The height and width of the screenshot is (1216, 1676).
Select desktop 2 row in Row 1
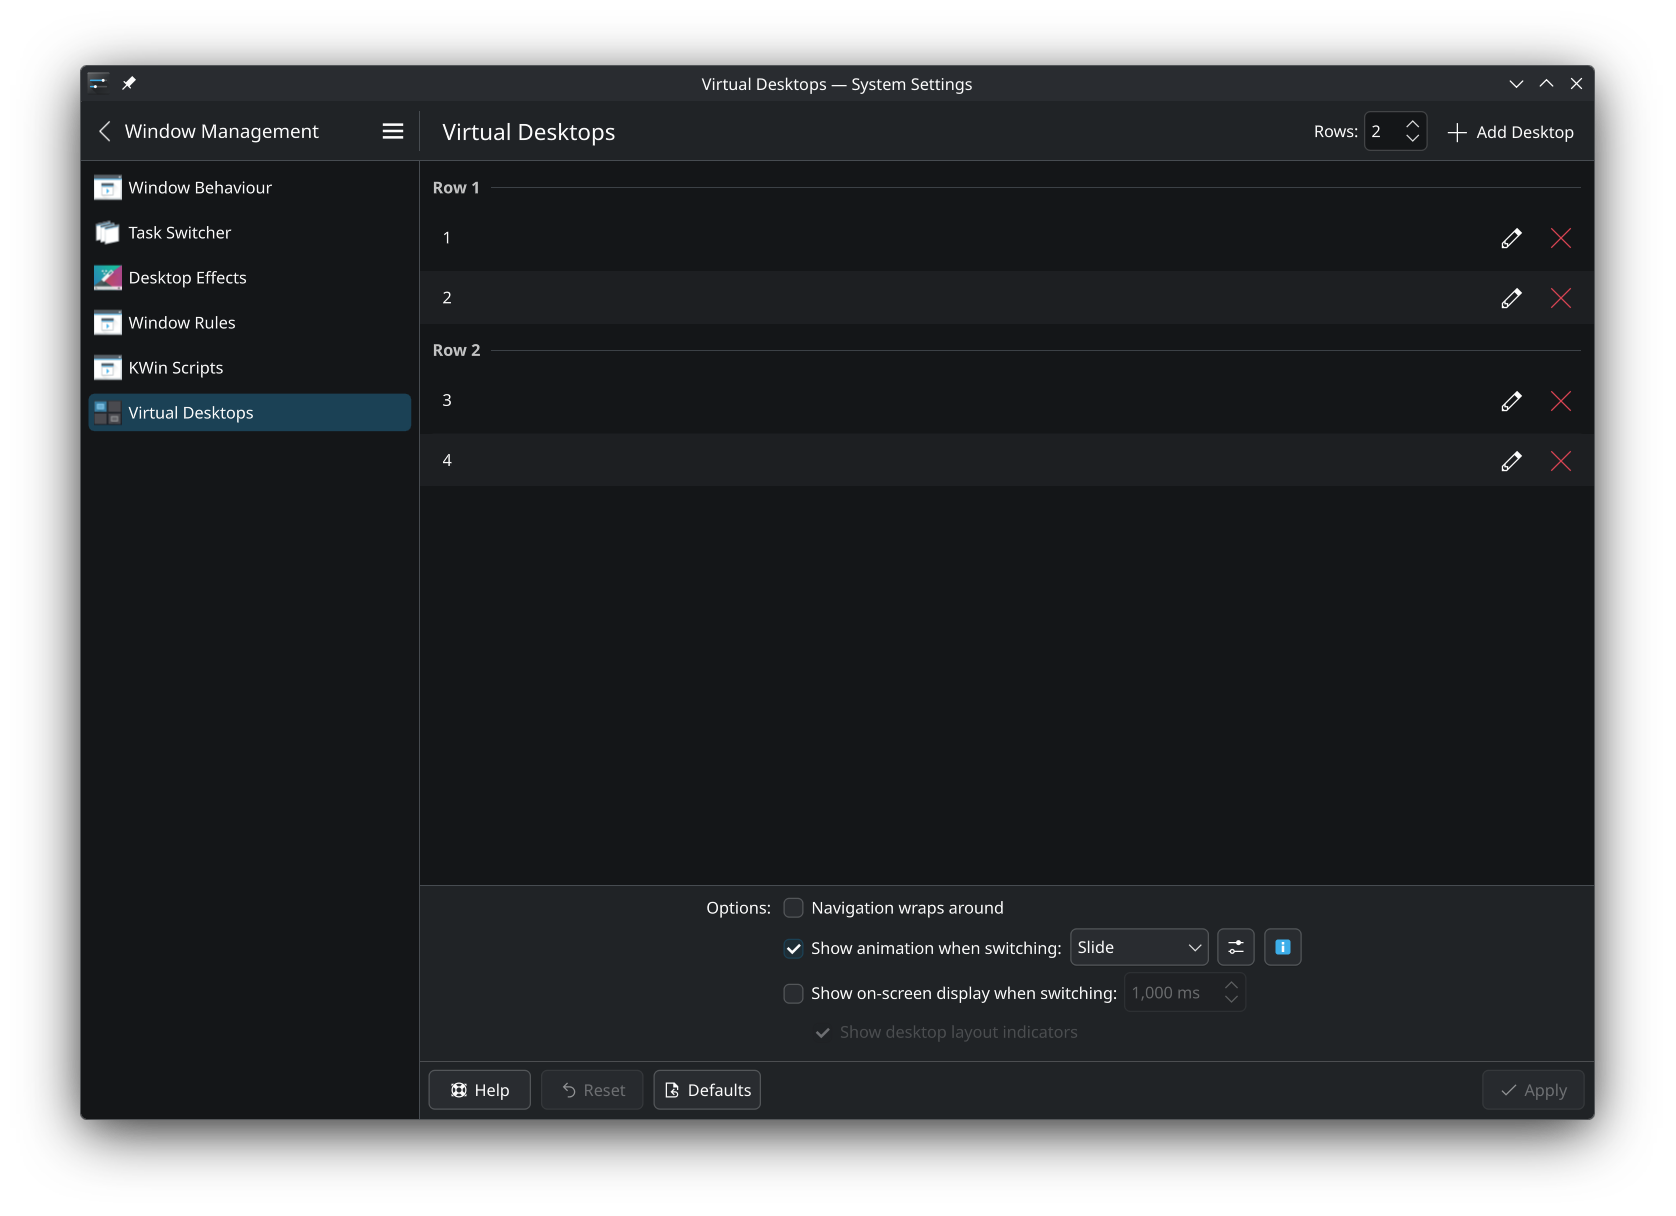click(x=1007, y=298)
